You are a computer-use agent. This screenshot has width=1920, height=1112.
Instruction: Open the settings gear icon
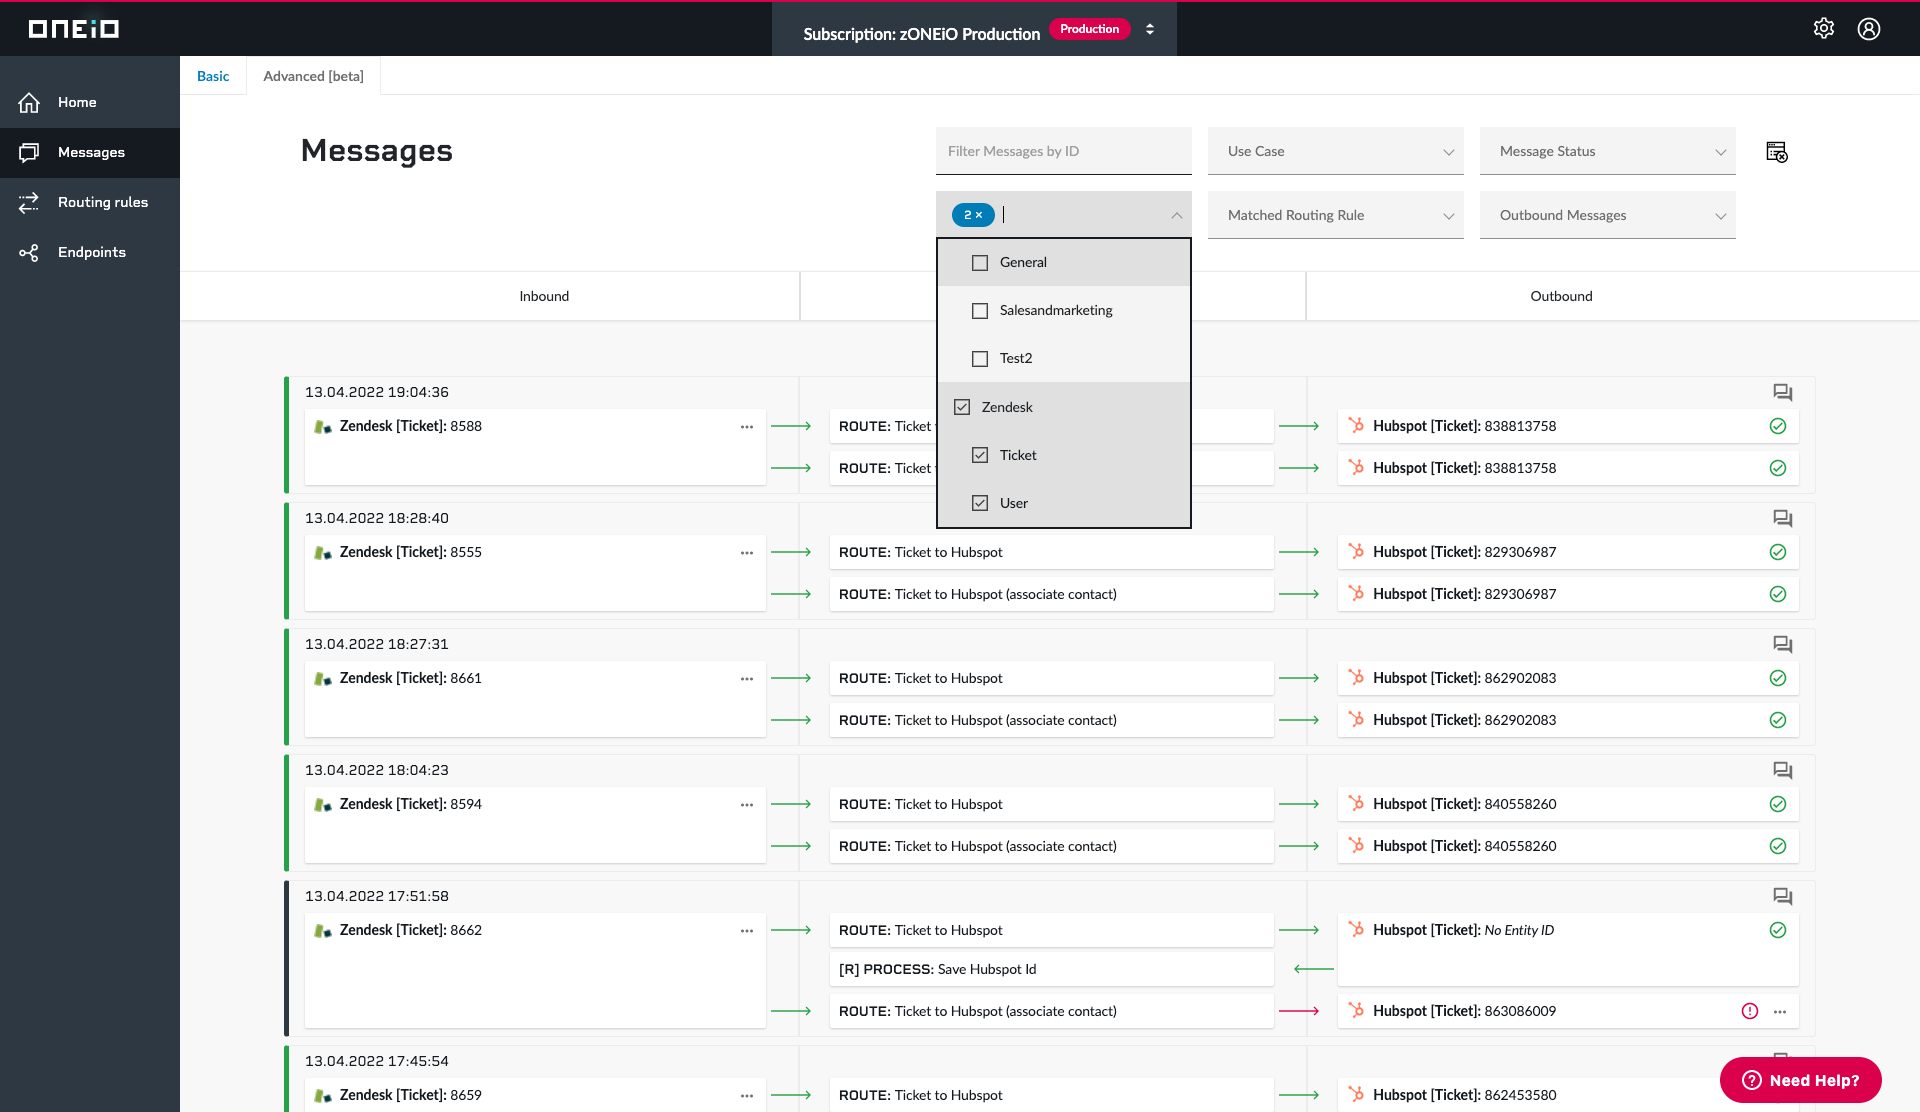[x=1824, y=28]
